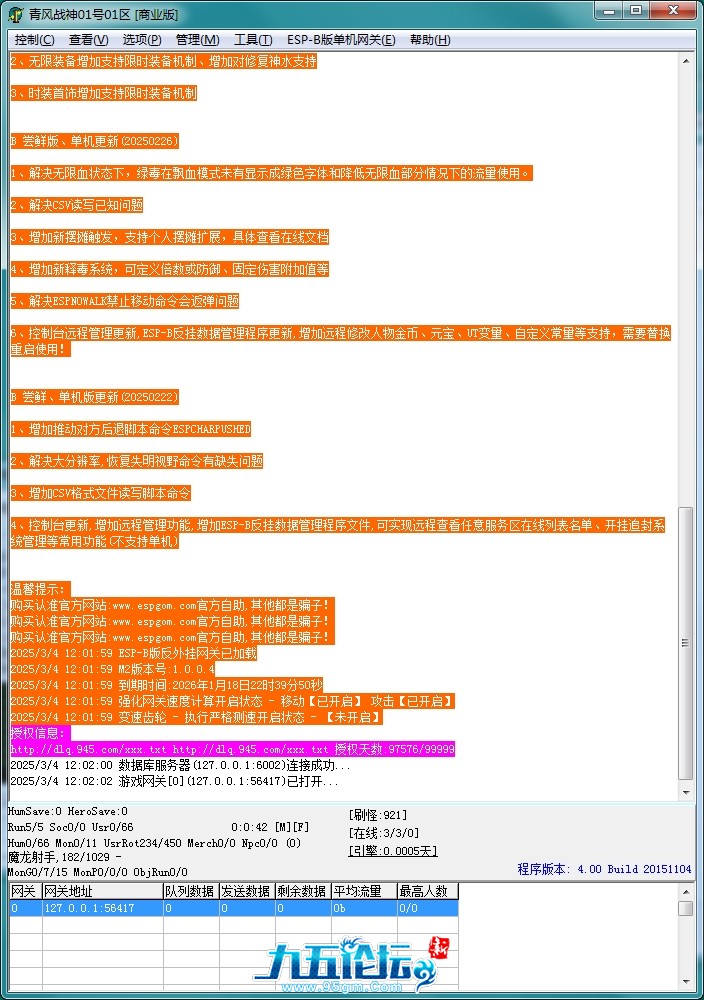This screenshot has width=704, height=1000.
Task: Minimize the 青风战神 window
Action: pyautogui.click(x=610, y=11)
